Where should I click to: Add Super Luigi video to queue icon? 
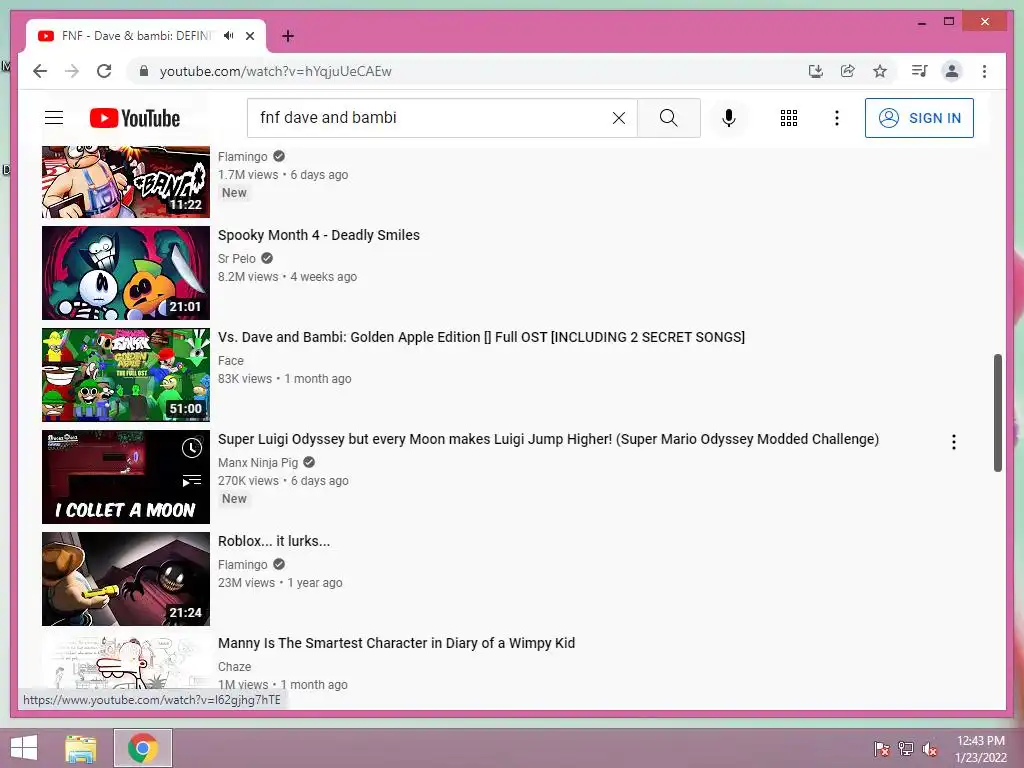point(192,481)
